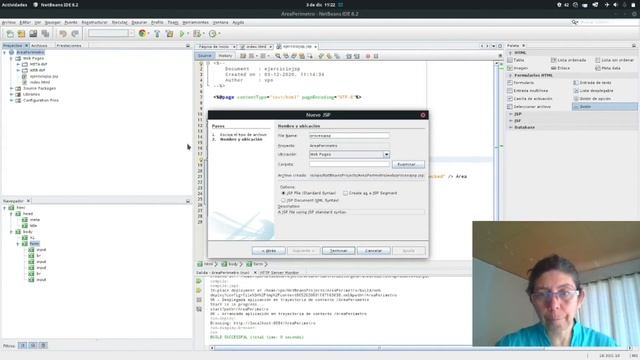Click the Clean and Build icon
640x360 pixels.
click(169, 34)
